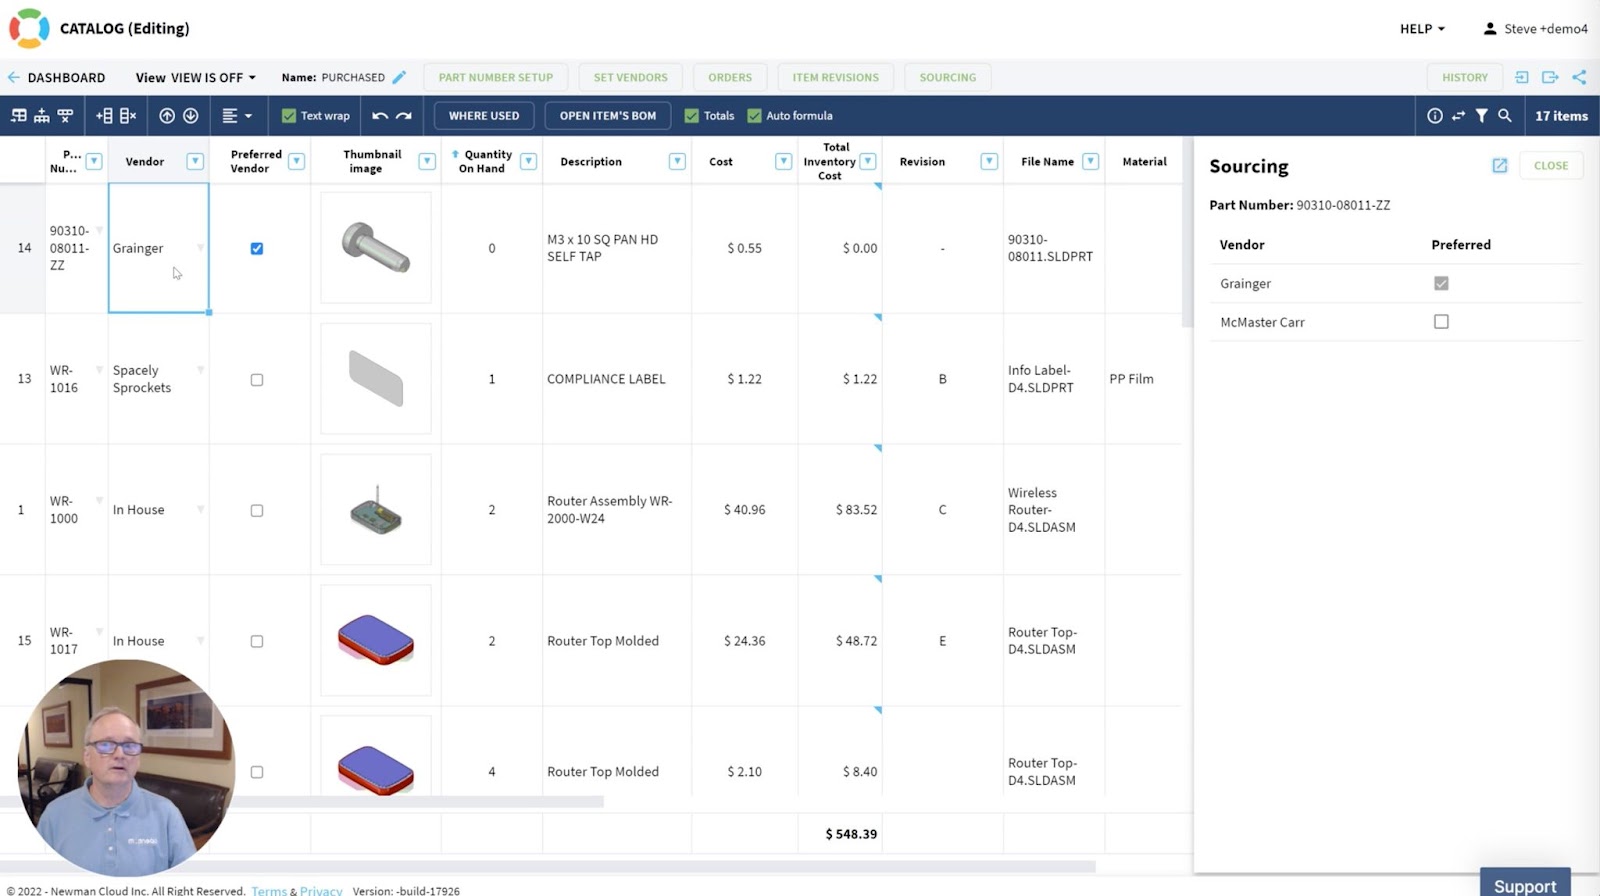
Task: Expand the HELP menu
Action: [1422, 29]
